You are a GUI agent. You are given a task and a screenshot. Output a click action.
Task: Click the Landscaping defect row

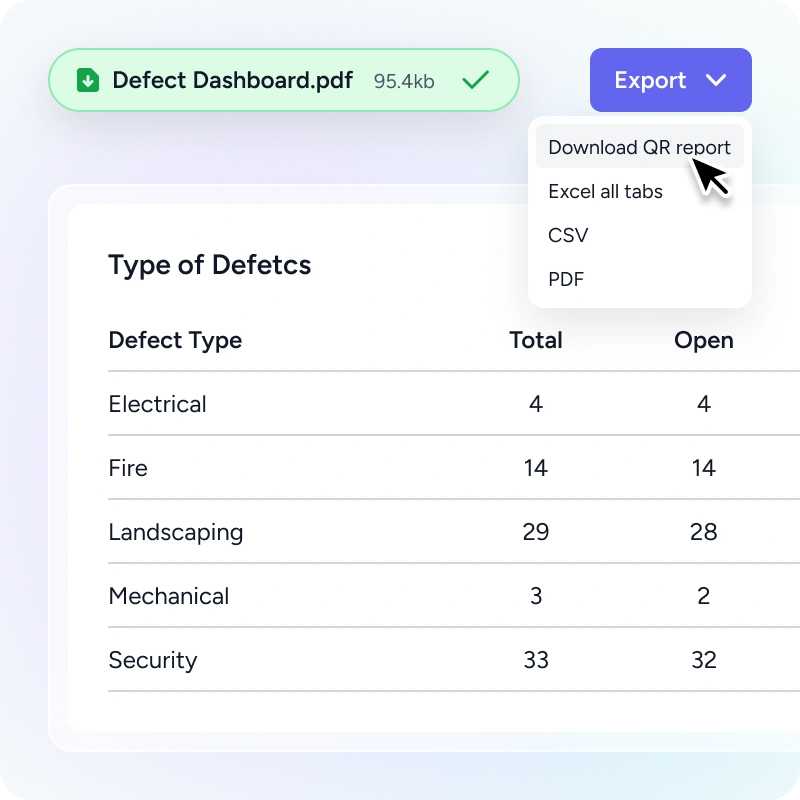176,532
